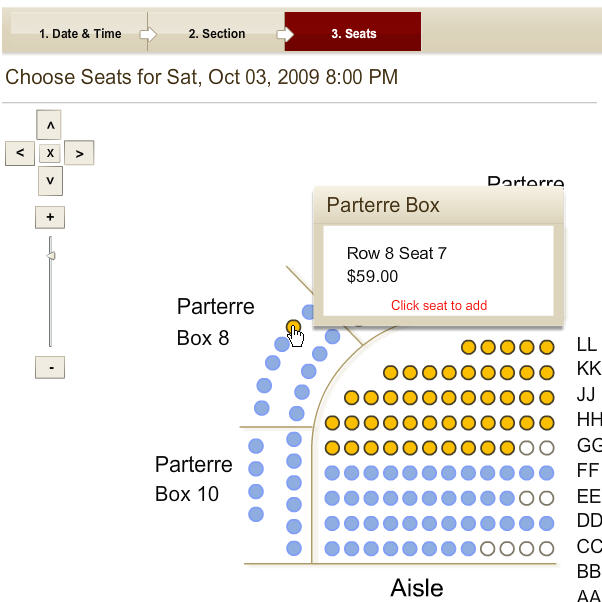Zoom in using the + button
This screenshot has width=602, height=602.
click(50, 217)
